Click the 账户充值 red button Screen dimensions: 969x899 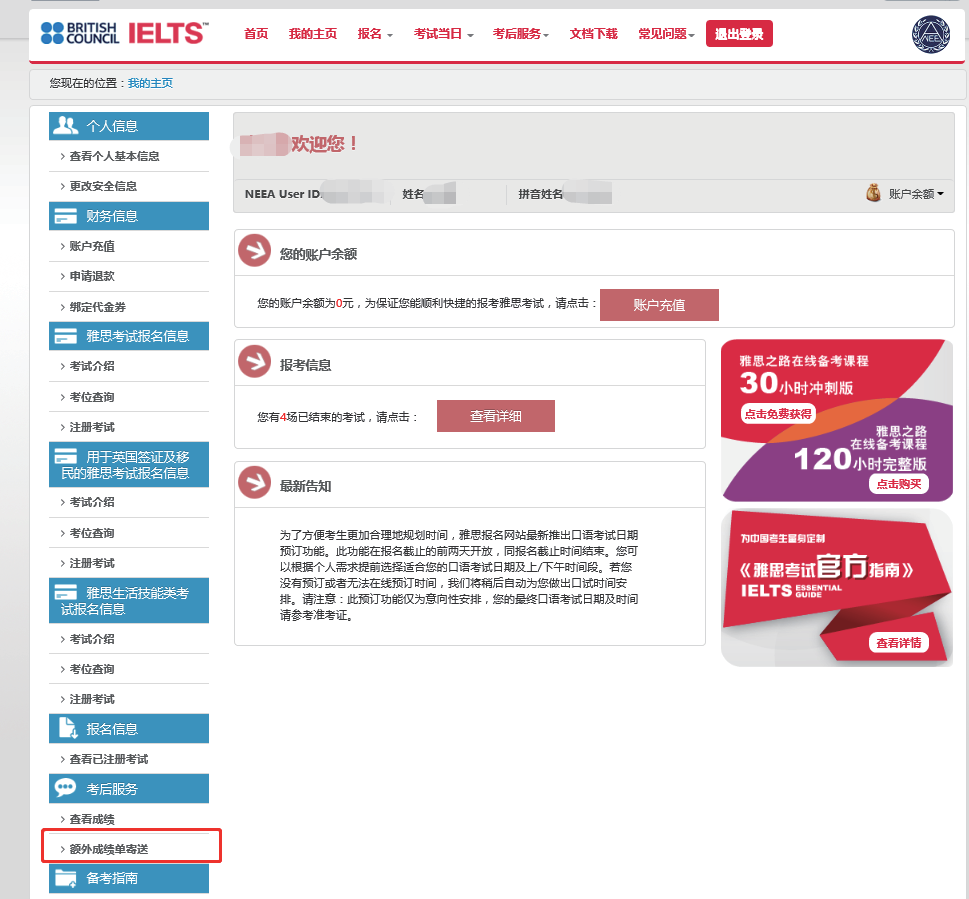tap(659, 305)
